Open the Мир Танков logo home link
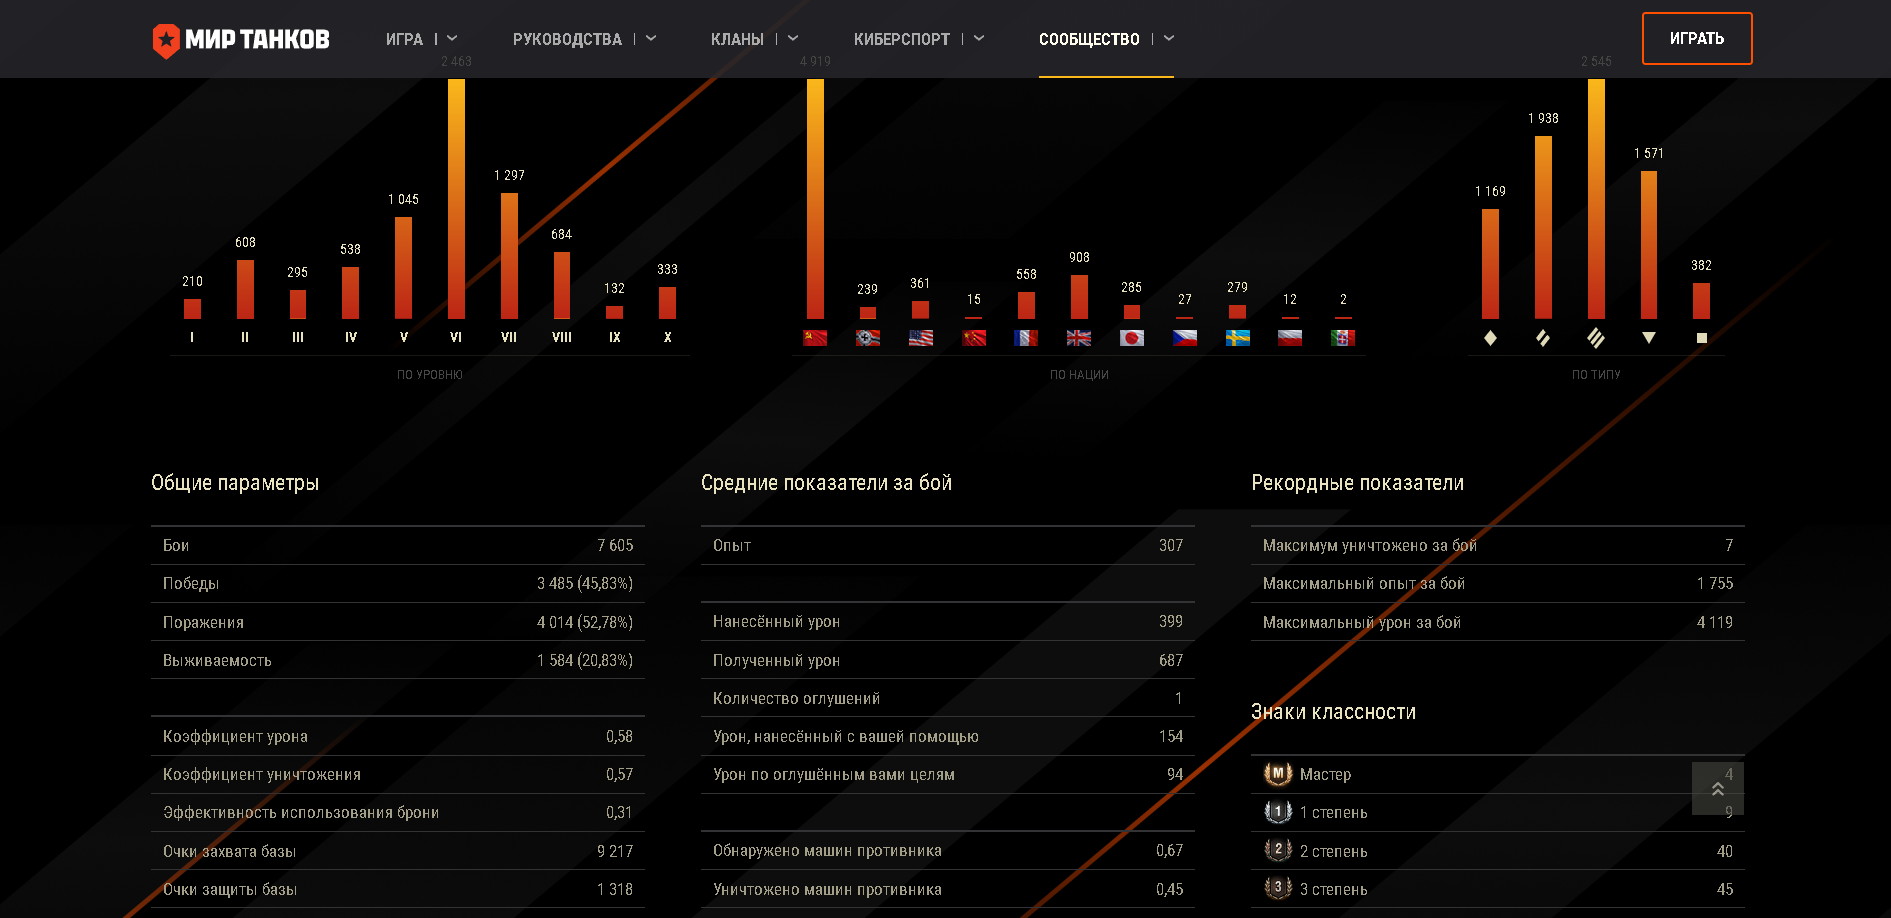Image resolution: width=1891 pixels, height=918 pixels. [240, 40]
